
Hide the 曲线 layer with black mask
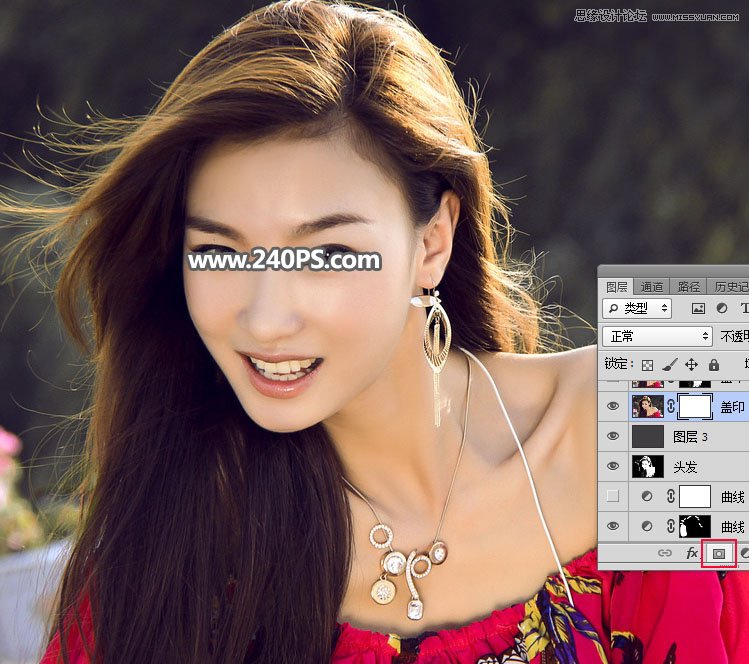(x=613, y=526)
